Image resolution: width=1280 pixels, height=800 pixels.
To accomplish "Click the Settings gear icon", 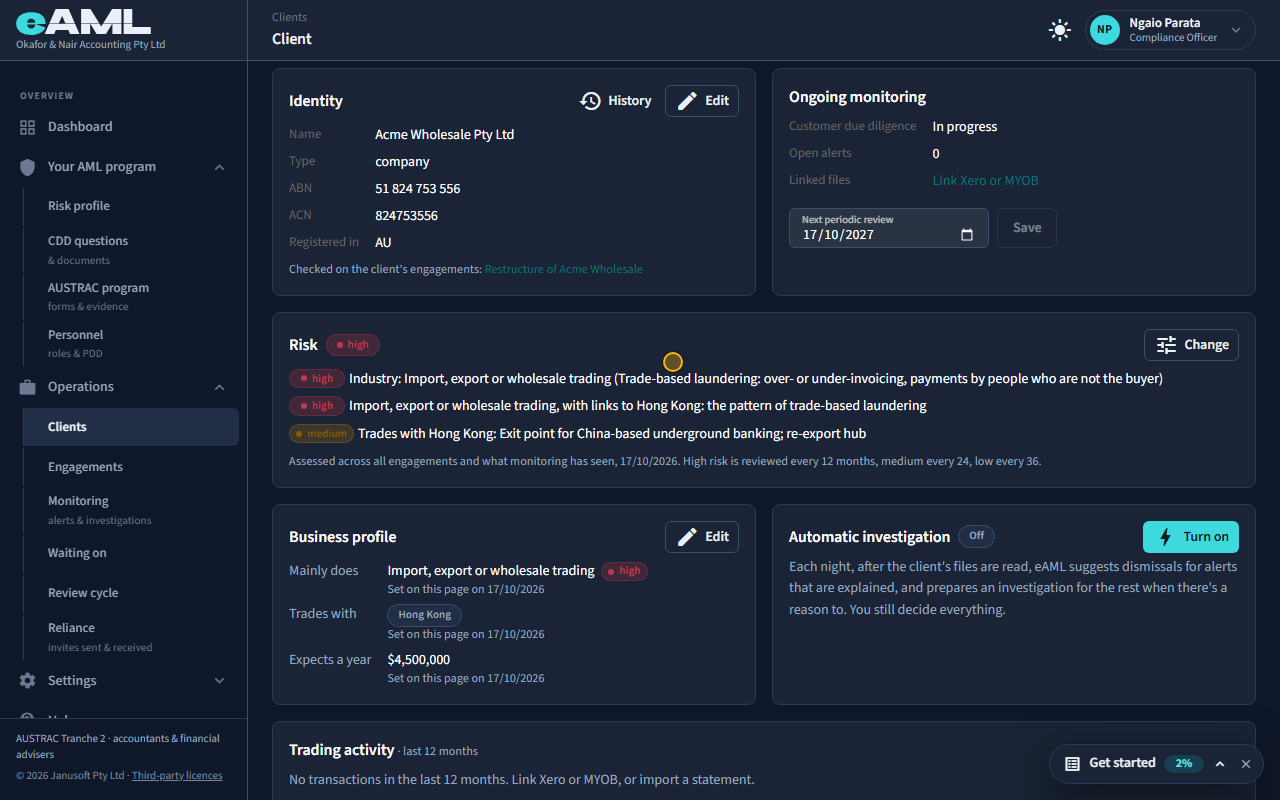I will (x=28, y=681).
